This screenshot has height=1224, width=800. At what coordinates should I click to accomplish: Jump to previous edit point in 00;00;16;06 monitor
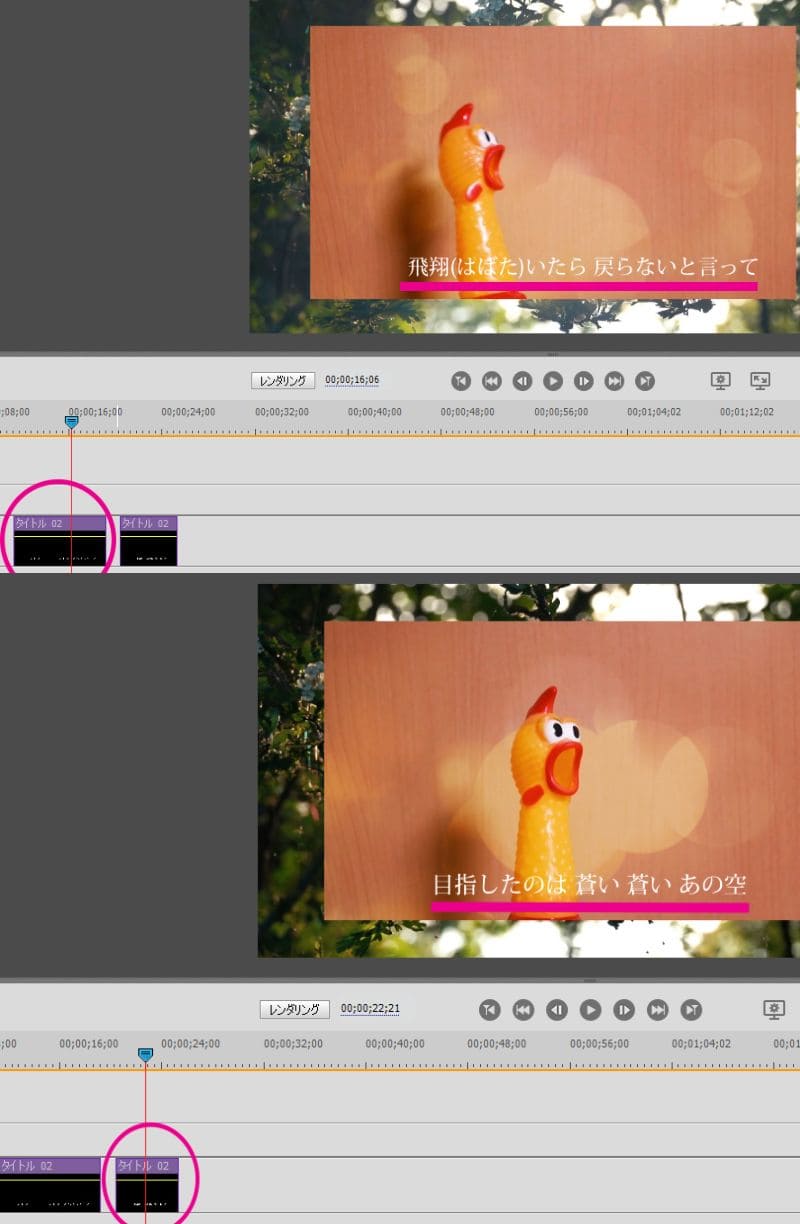460,381
